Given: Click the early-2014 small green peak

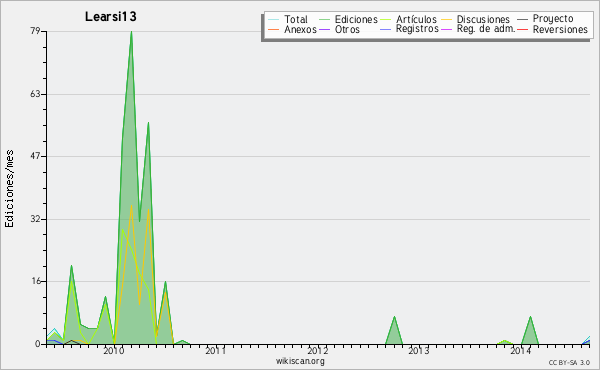Looking at the screenshot, I should click(x=530, y=330).
